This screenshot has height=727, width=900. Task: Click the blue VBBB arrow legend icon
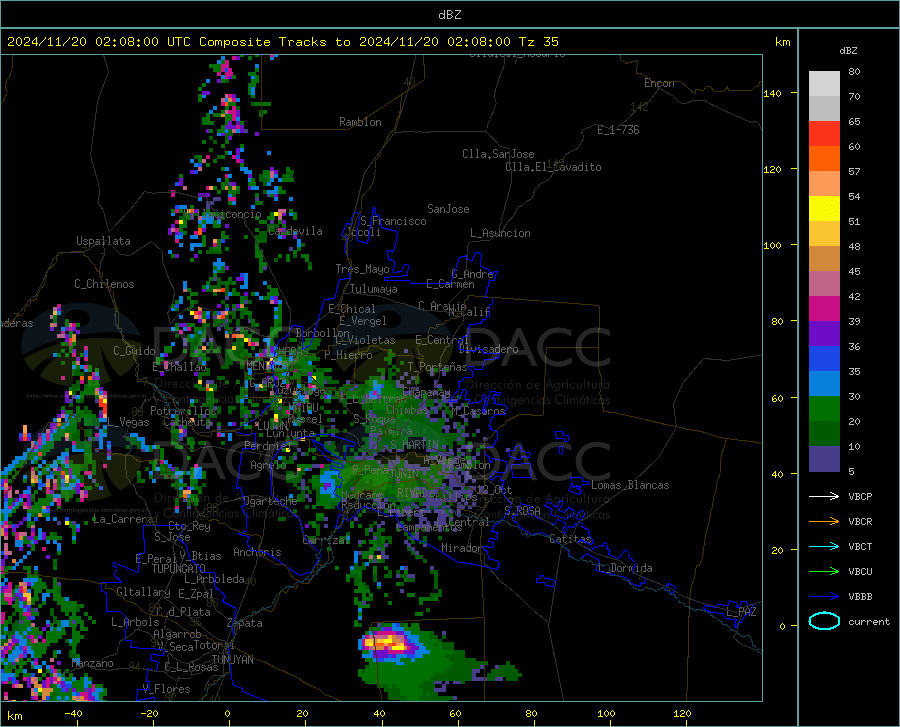824,597
